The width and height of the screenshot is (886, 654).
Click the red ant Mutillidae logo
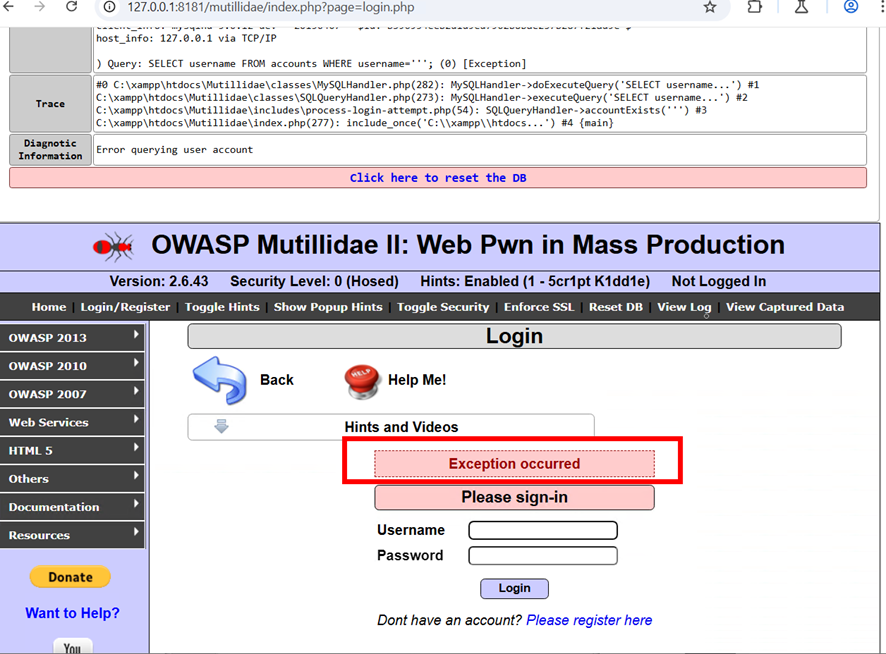pos(114,246)
